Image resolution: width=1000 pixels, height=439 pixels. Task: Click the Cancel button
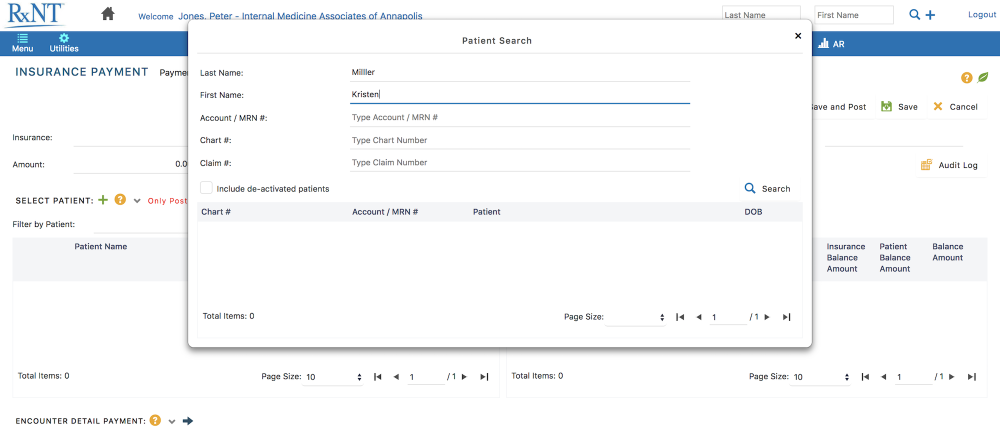pos(955,107)
